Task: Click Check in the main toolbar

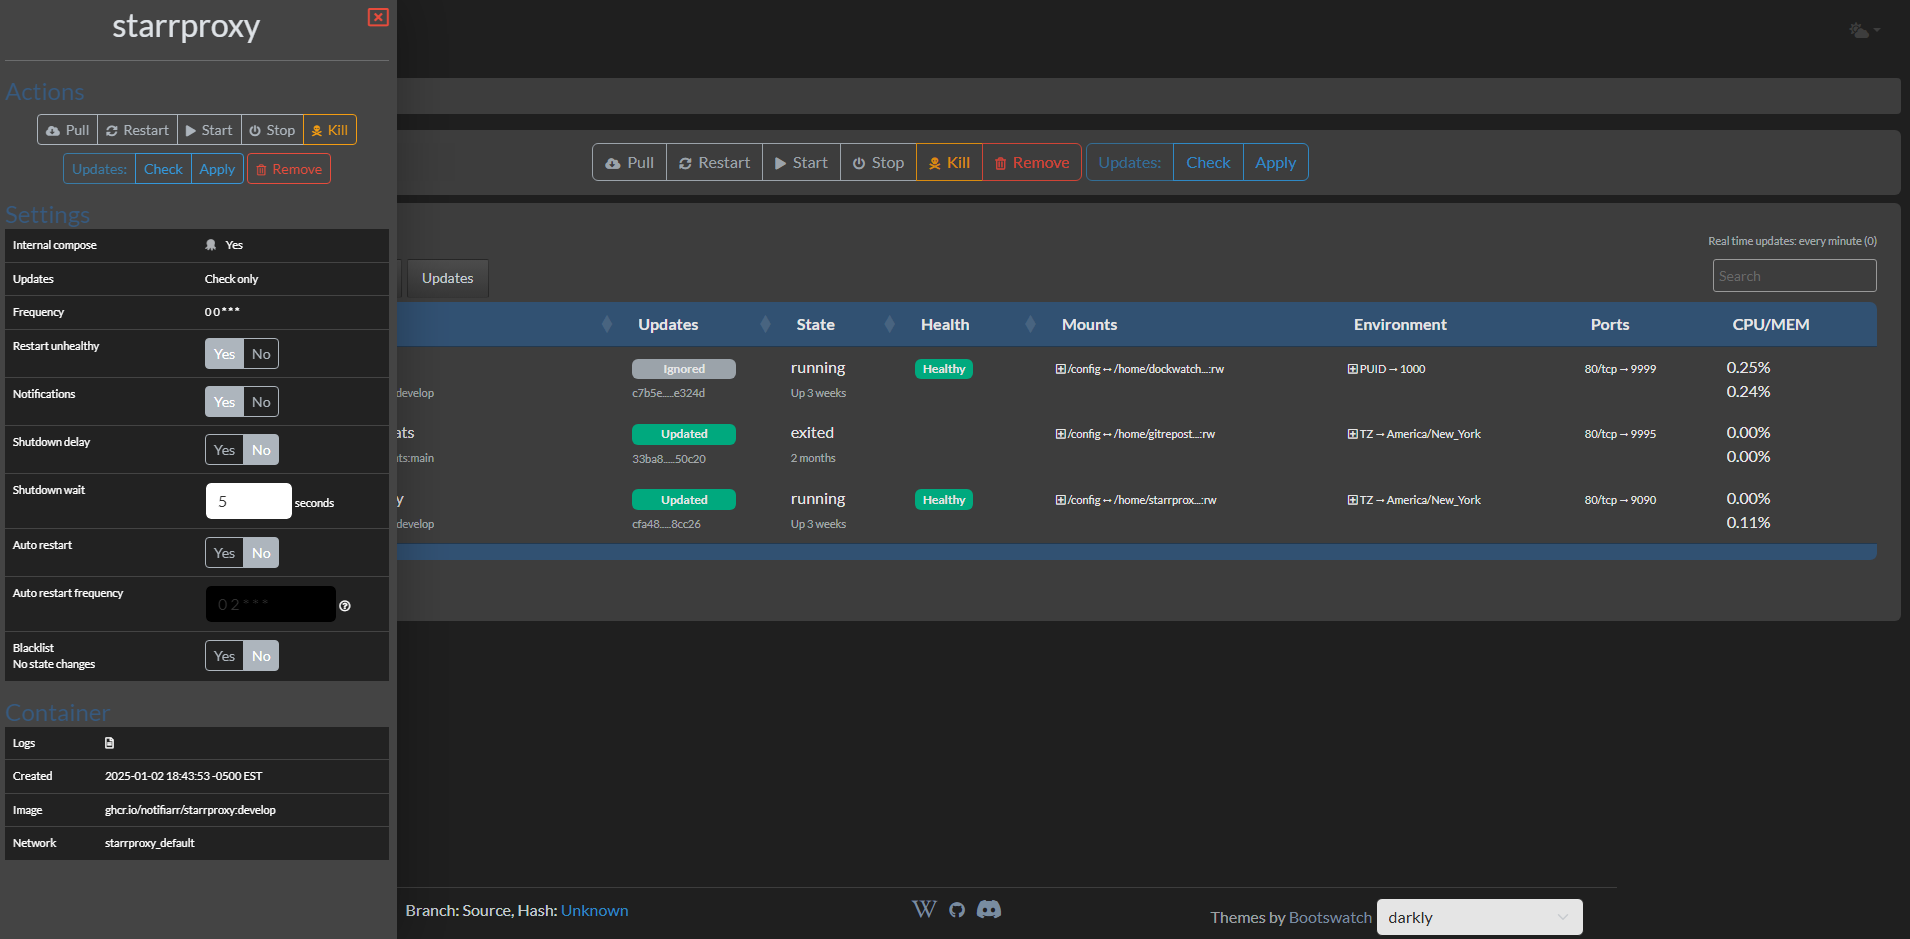Action: point(1208,163)
